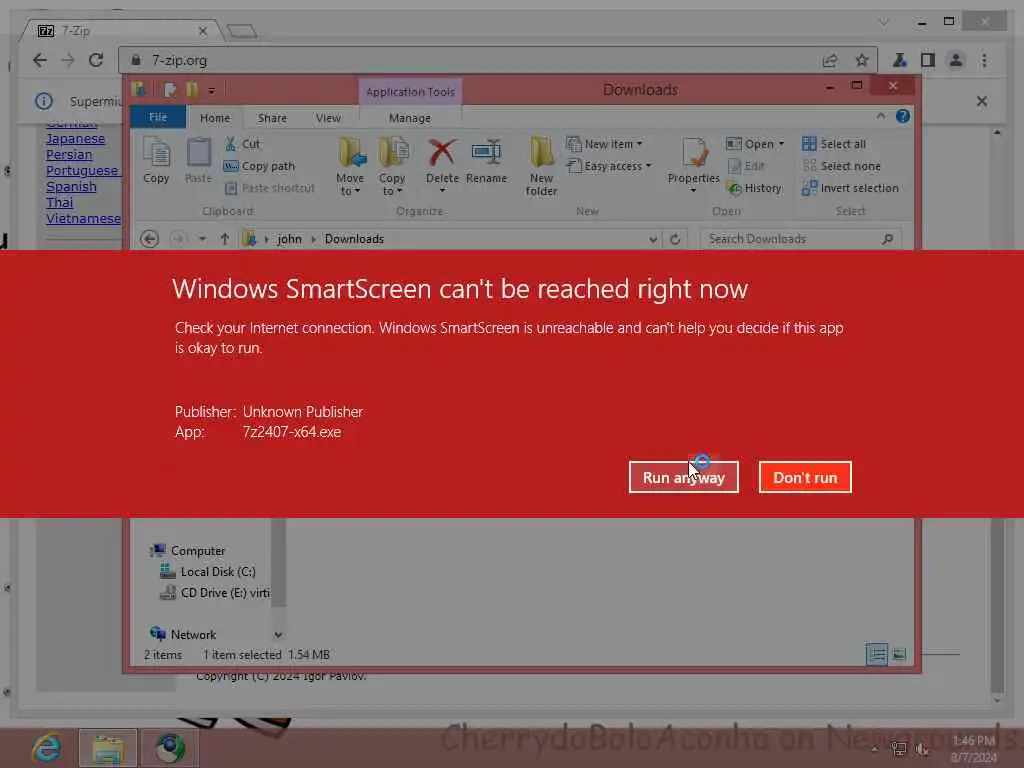This screenshot has height=768, width=1024.
Task: Switch to details view layout icon
Action: [876, 654]
